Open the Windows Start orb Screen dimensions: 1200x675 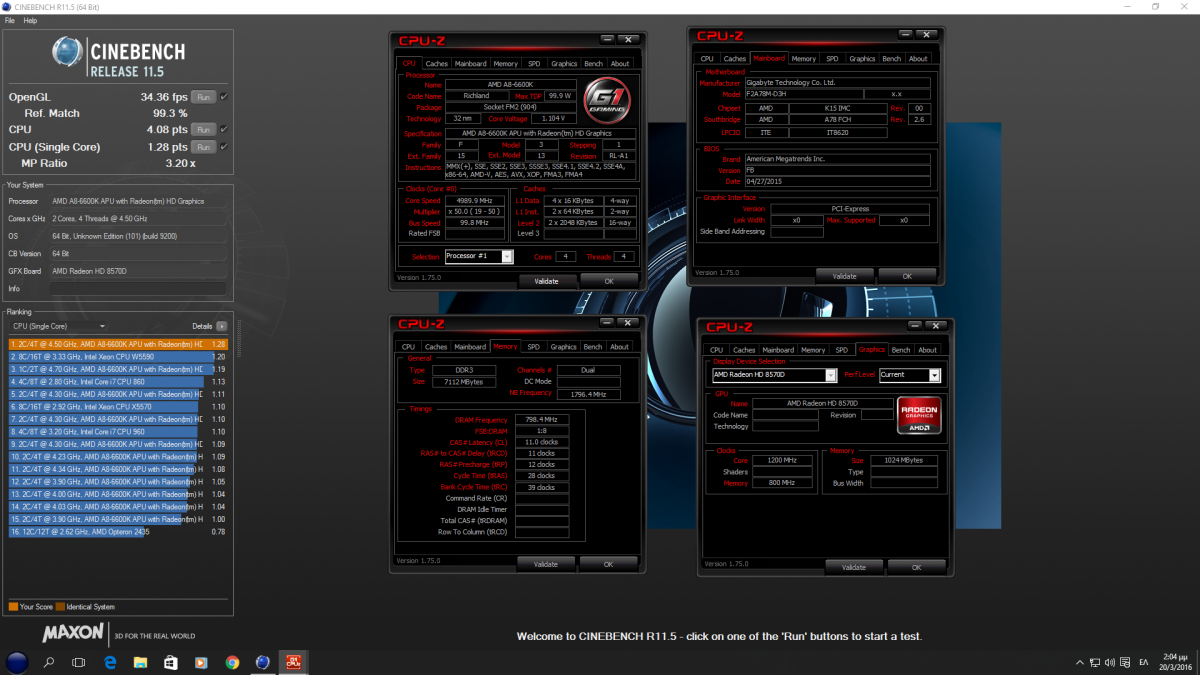(17, 662)
